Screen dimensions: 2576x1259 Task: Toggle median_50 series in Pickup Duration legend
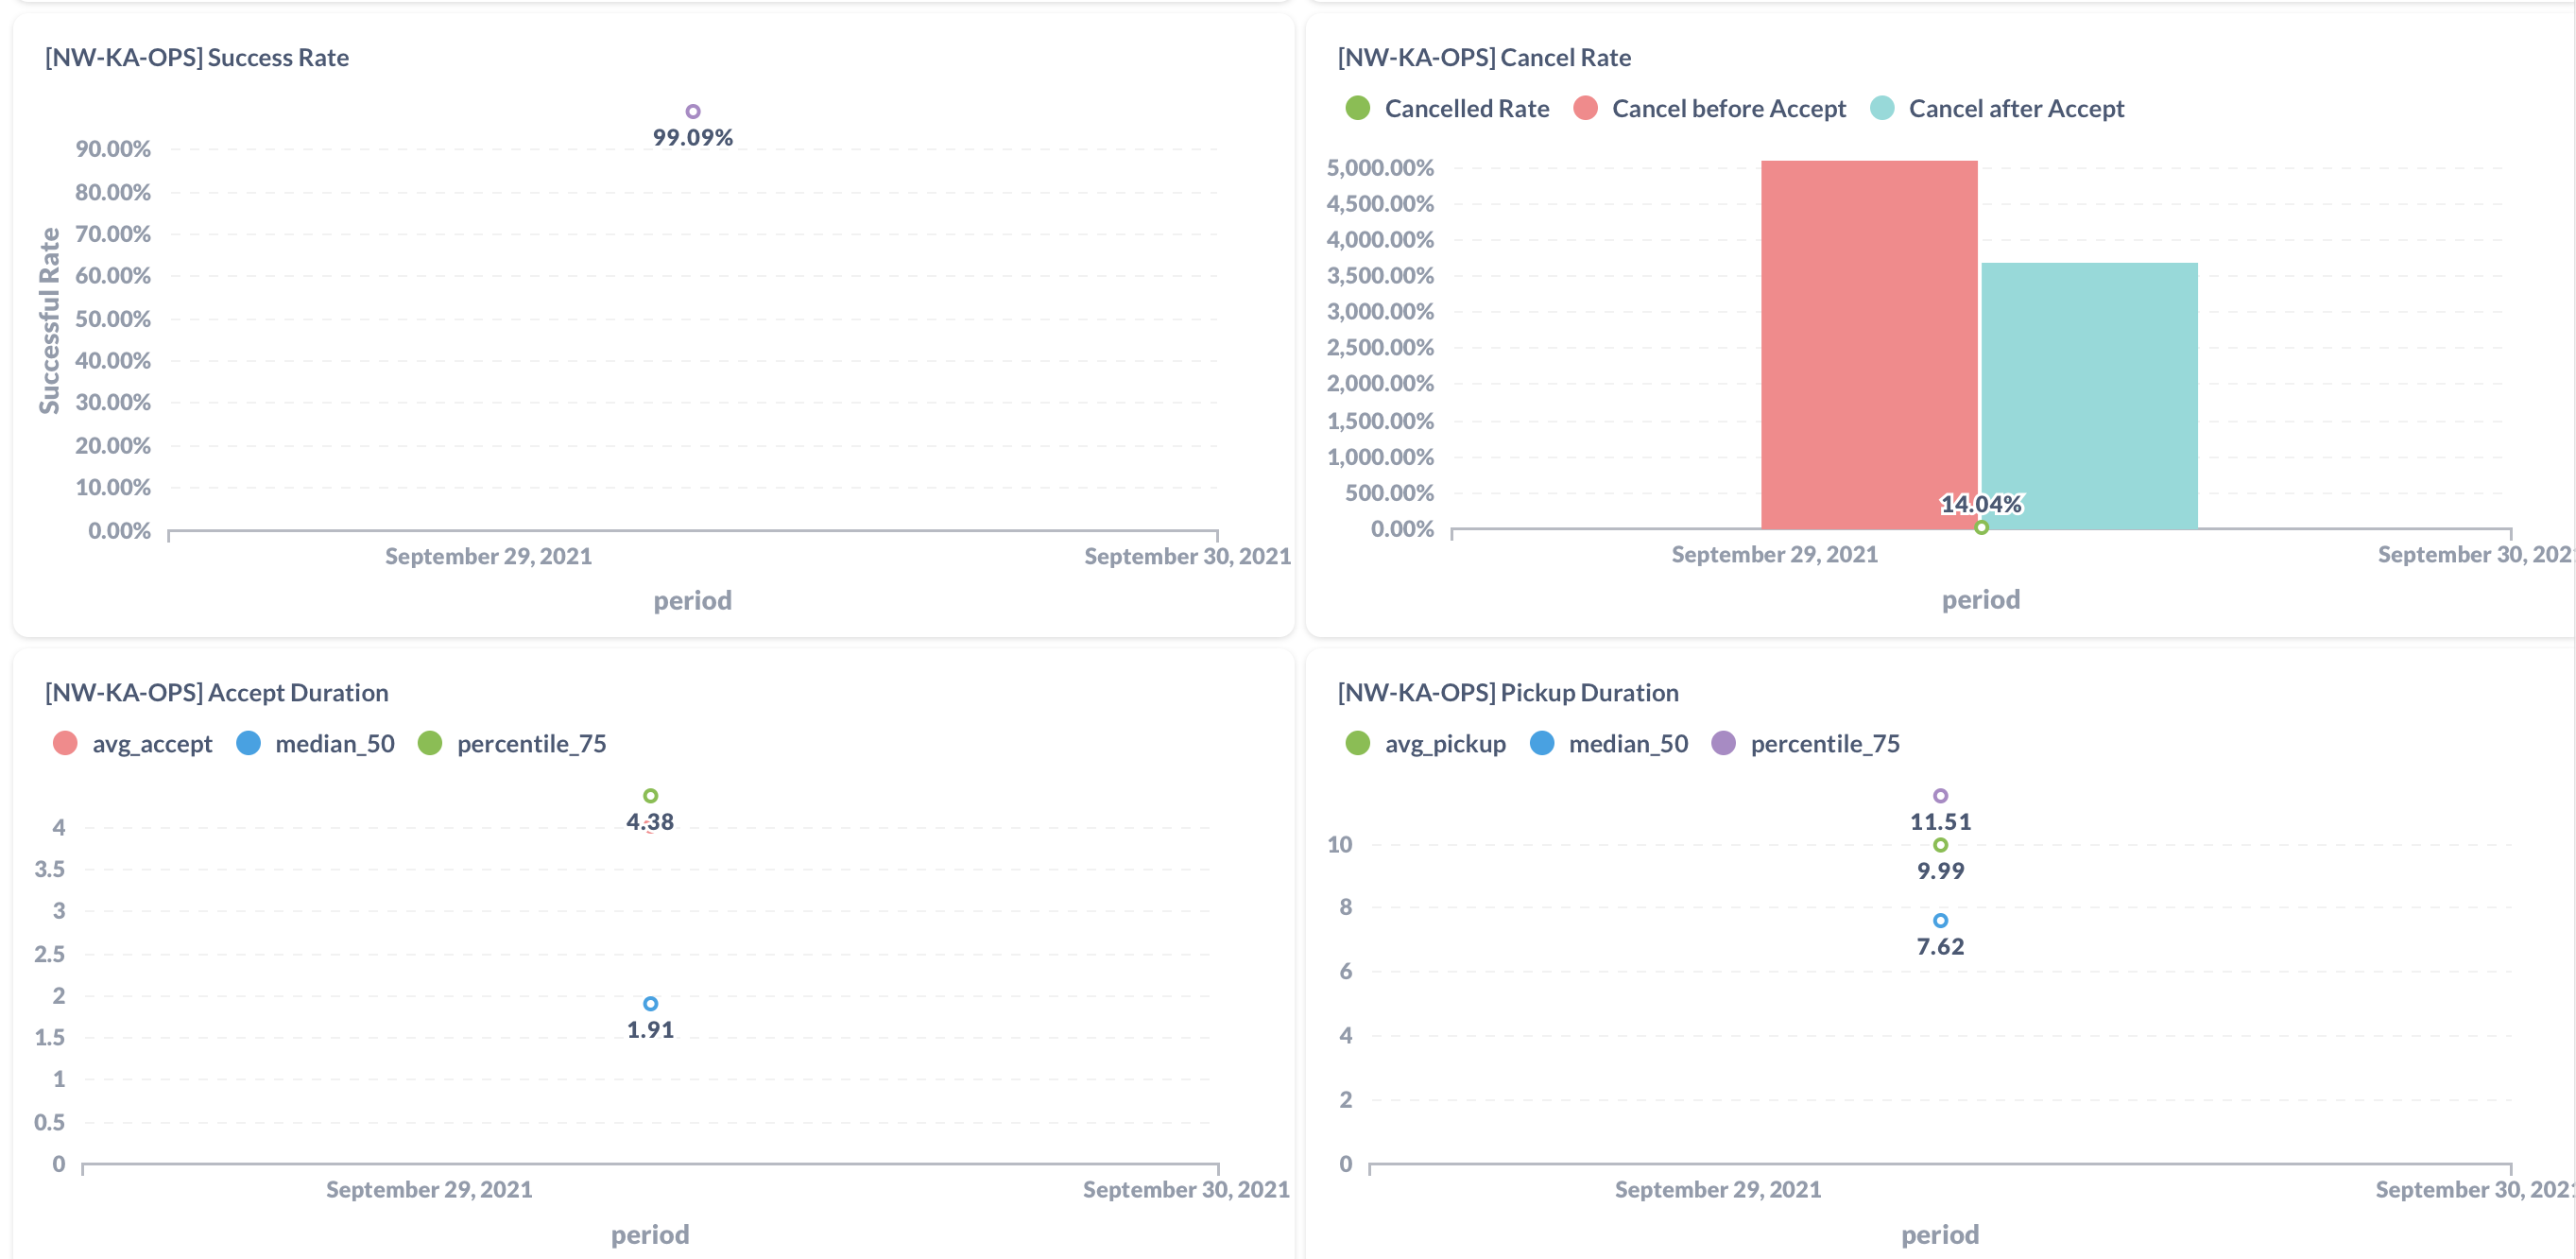[1627, 743]
